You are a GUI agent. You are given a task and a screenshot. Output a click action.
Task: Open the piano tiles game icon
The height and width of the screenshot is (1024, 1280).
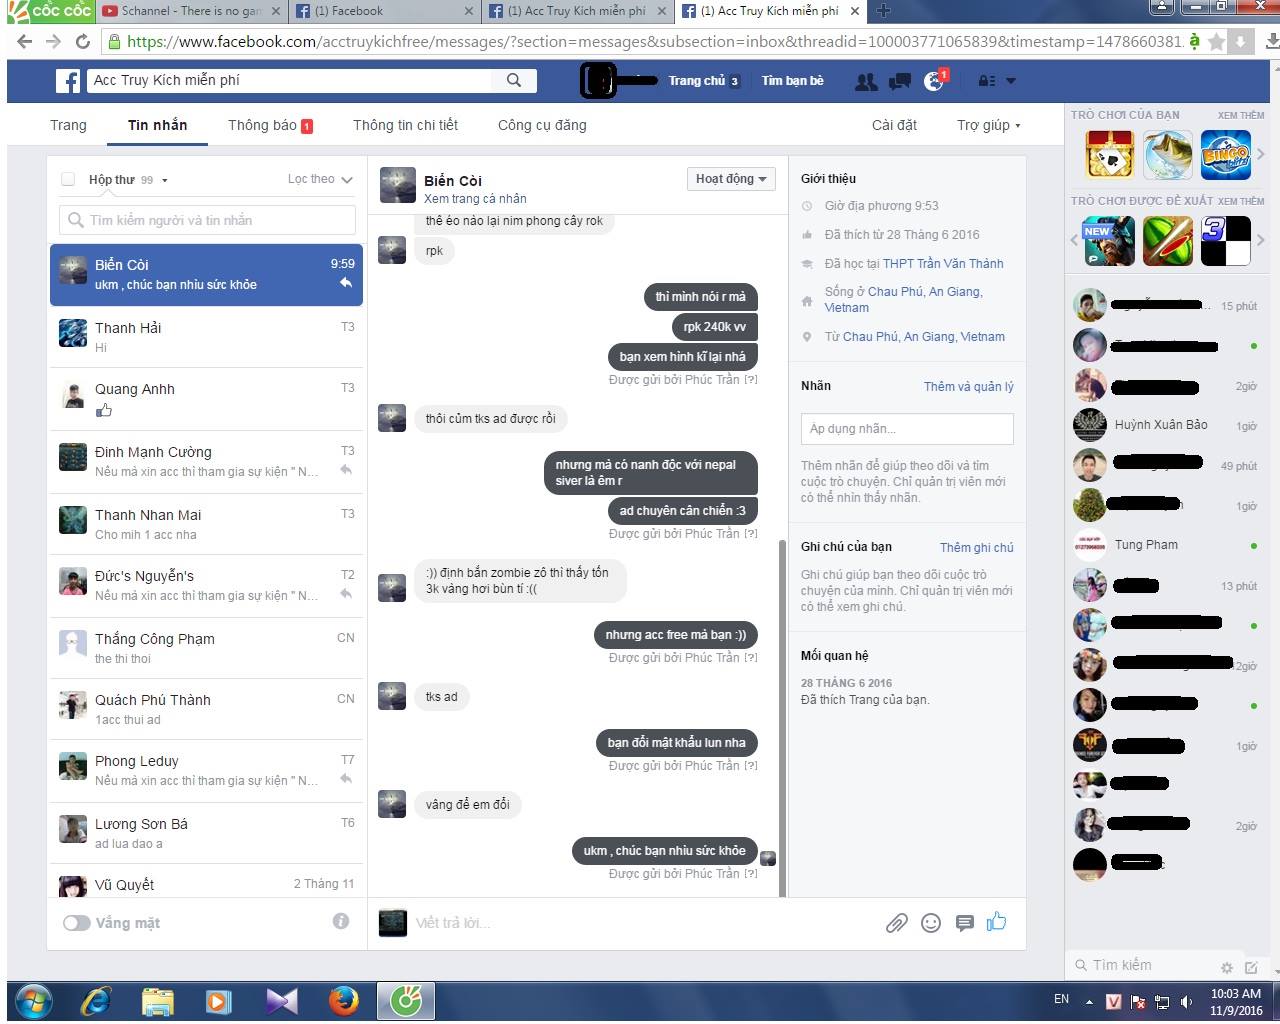(x=1225, y=241)
